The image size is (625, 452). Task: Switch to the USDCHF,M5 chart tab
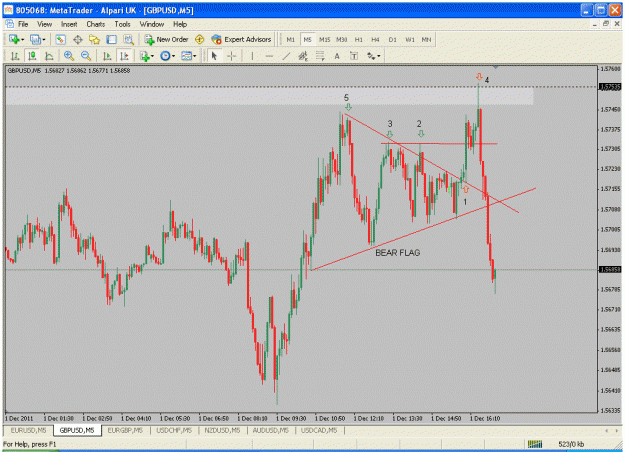pos(174,430)
